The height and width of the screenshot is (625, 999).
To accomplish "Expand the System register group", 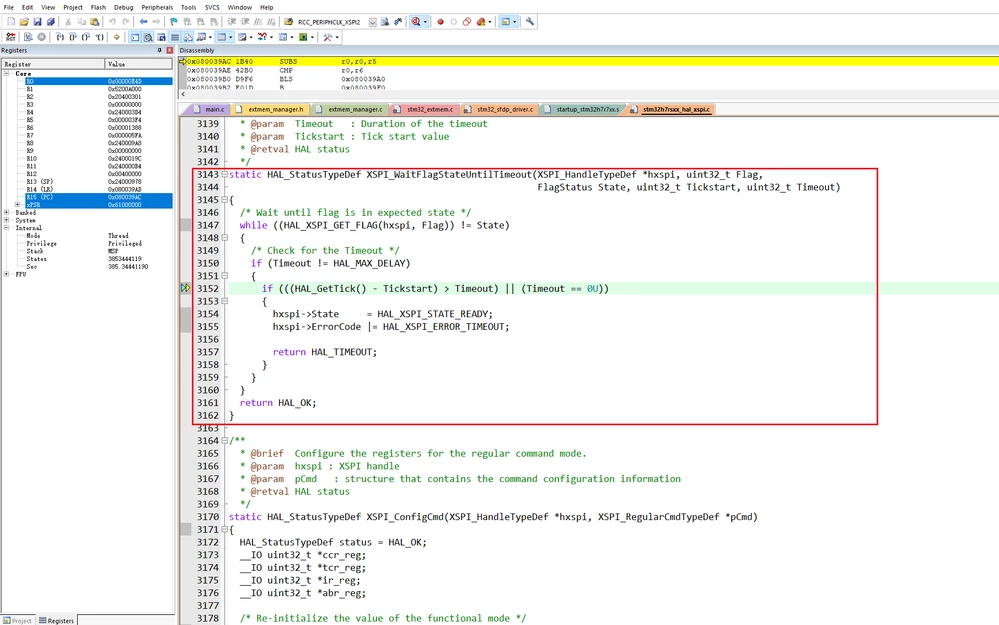I will (x=6, y=220).
